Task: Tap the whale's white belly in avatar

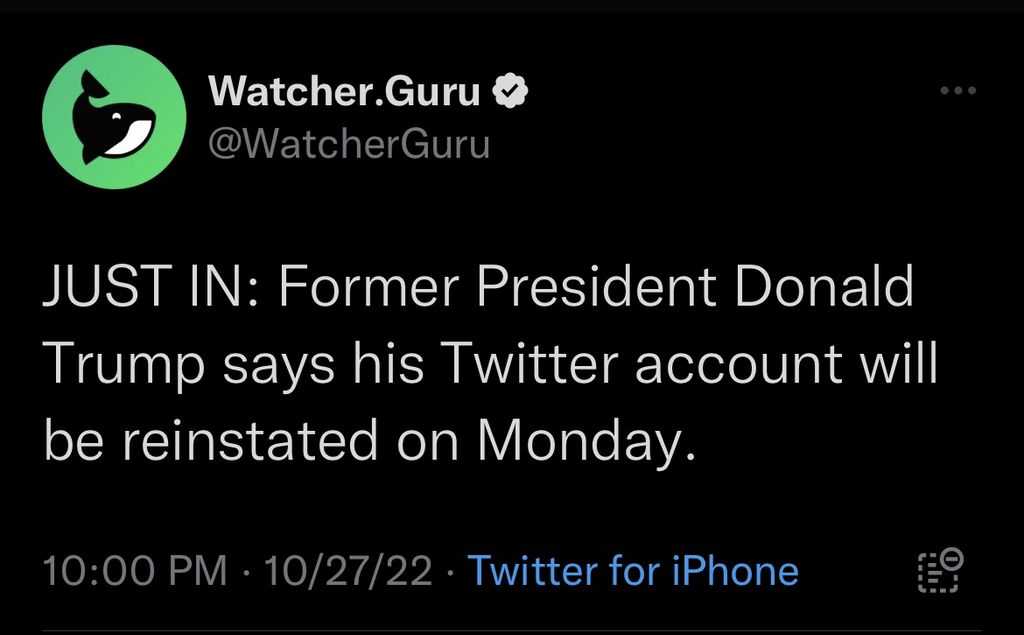Action: pyautogui.click(x=131, y=138)
